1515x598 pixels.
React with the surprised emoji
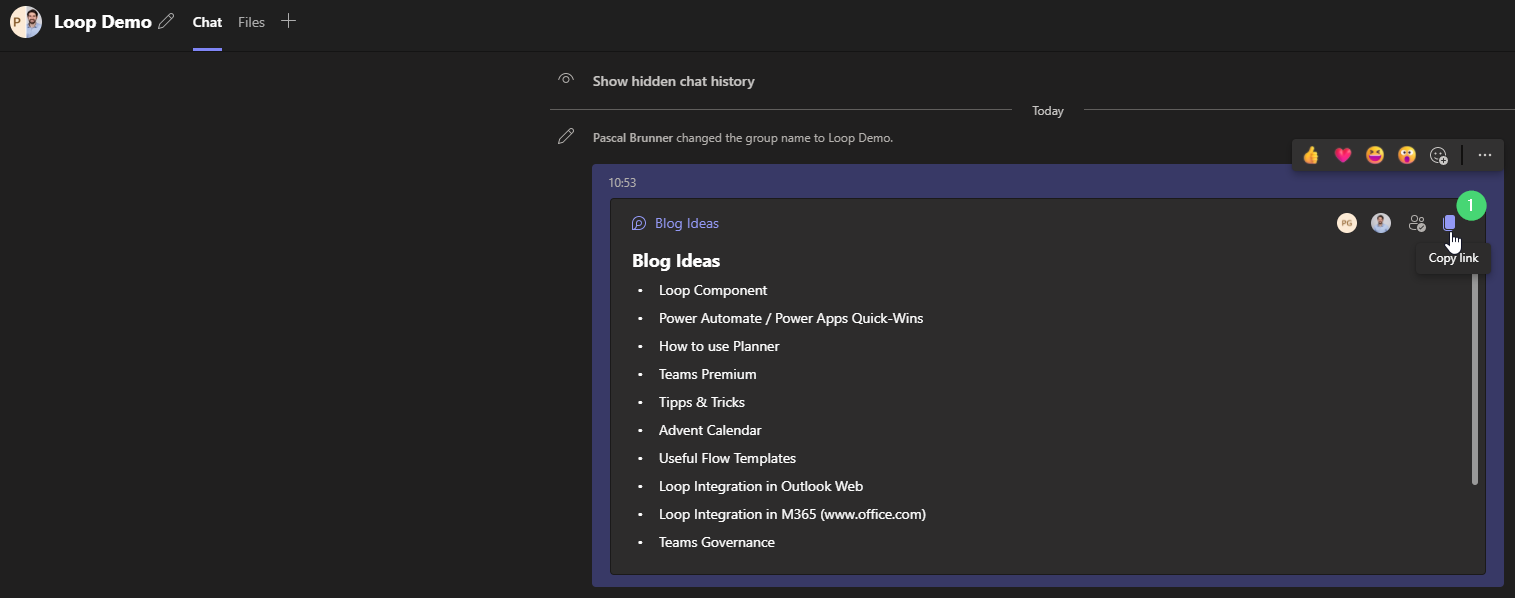pos(1407,155)
